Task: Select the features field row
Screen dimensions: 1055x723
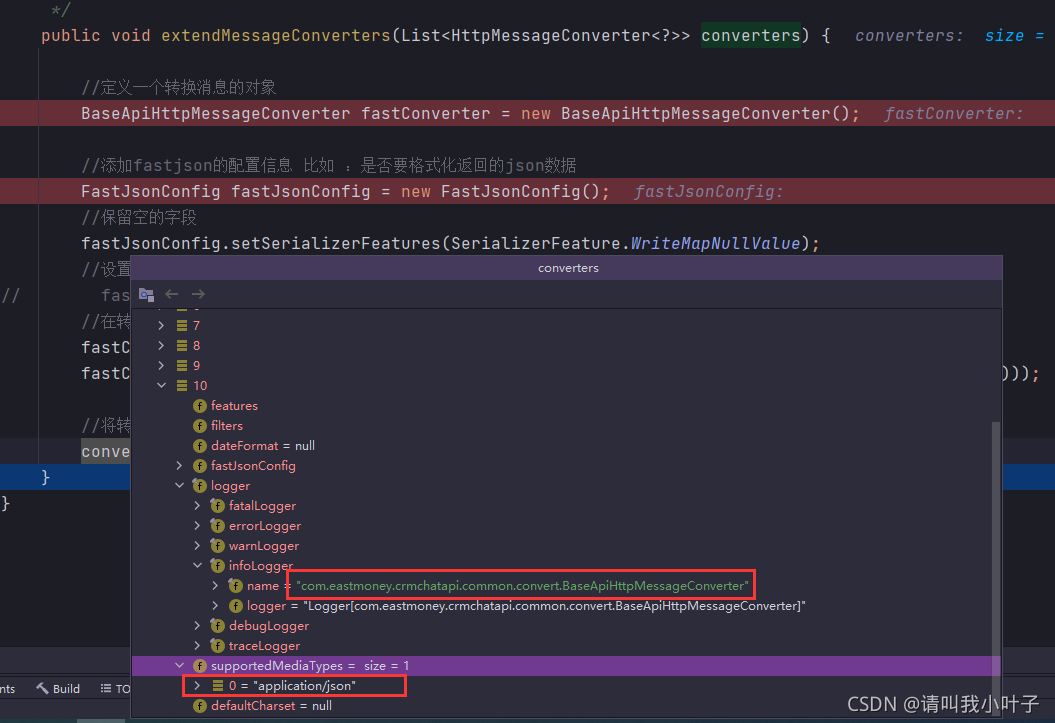Action: click(562, 406)
